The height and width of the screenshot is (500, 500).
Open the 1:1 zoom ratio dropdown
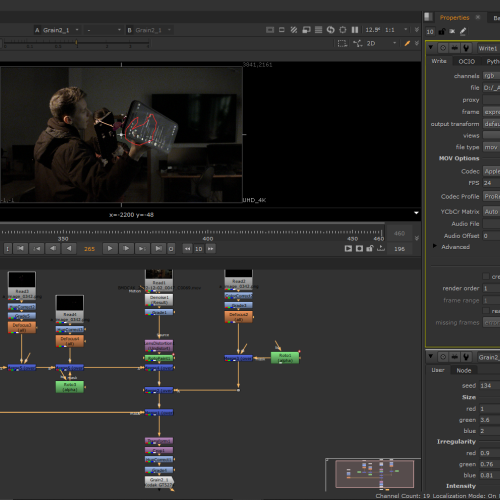[396, 30]
